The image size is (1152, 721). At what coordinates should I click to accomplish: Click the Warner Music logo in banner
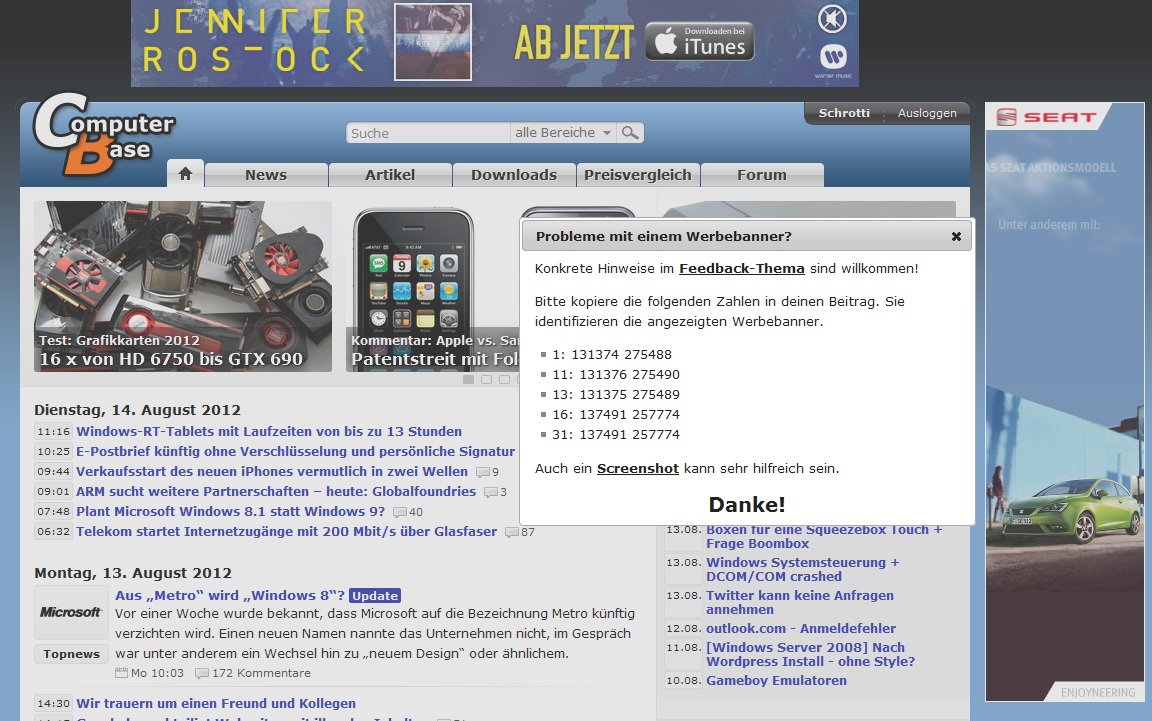834,60
